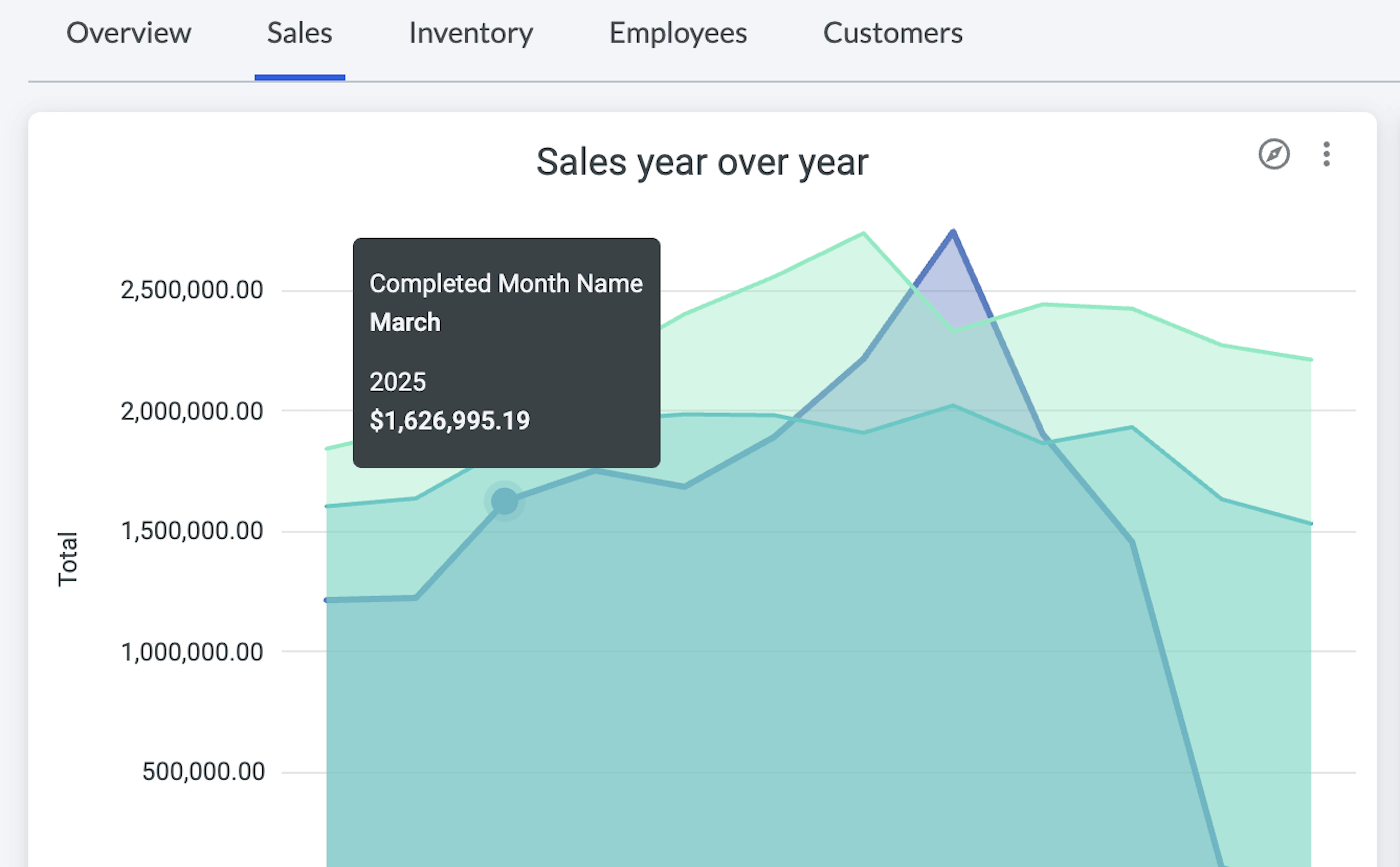Image resolution: width=1400 pixels, height=867 pixels.
Task: Click the Sales year over year chart title
Action: pos(702,161)
